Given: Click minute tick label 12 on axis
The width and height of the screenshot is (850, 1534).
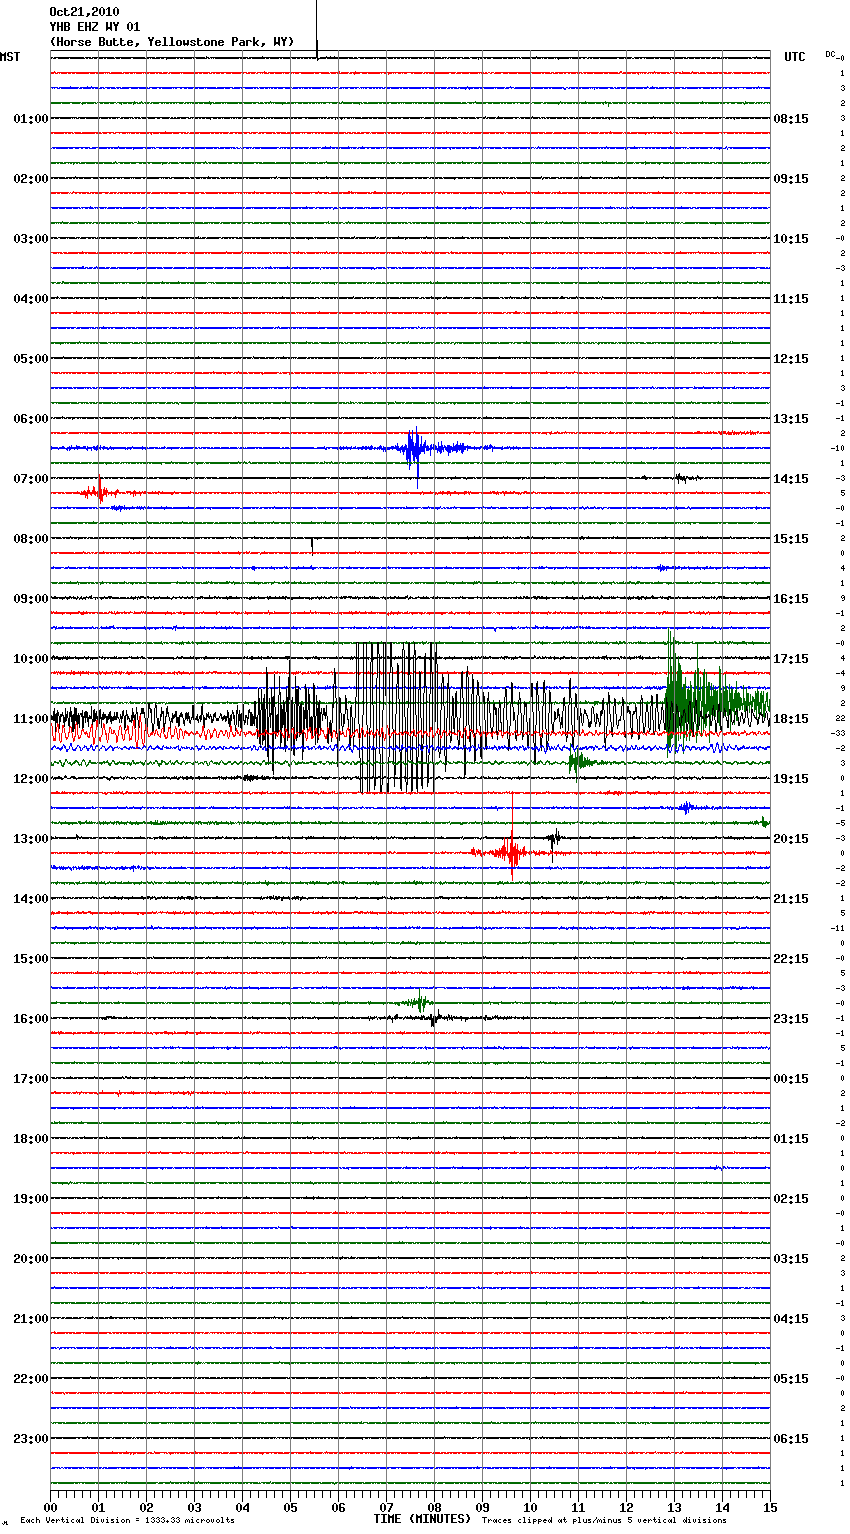Looking at the screenshot, I should 626,1507.
